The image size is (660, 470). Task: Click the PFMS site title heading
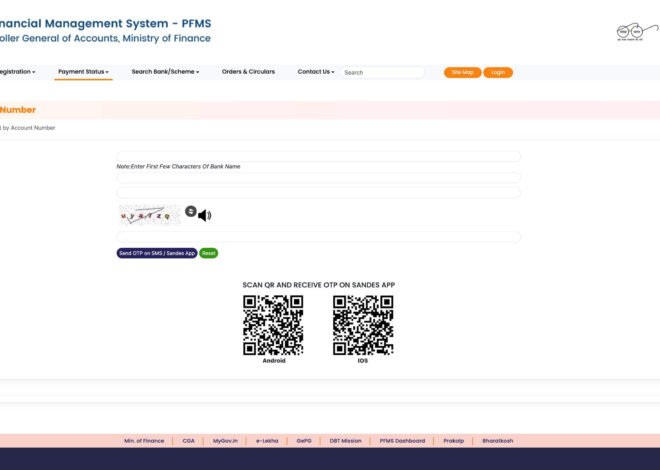click(106, 24)
